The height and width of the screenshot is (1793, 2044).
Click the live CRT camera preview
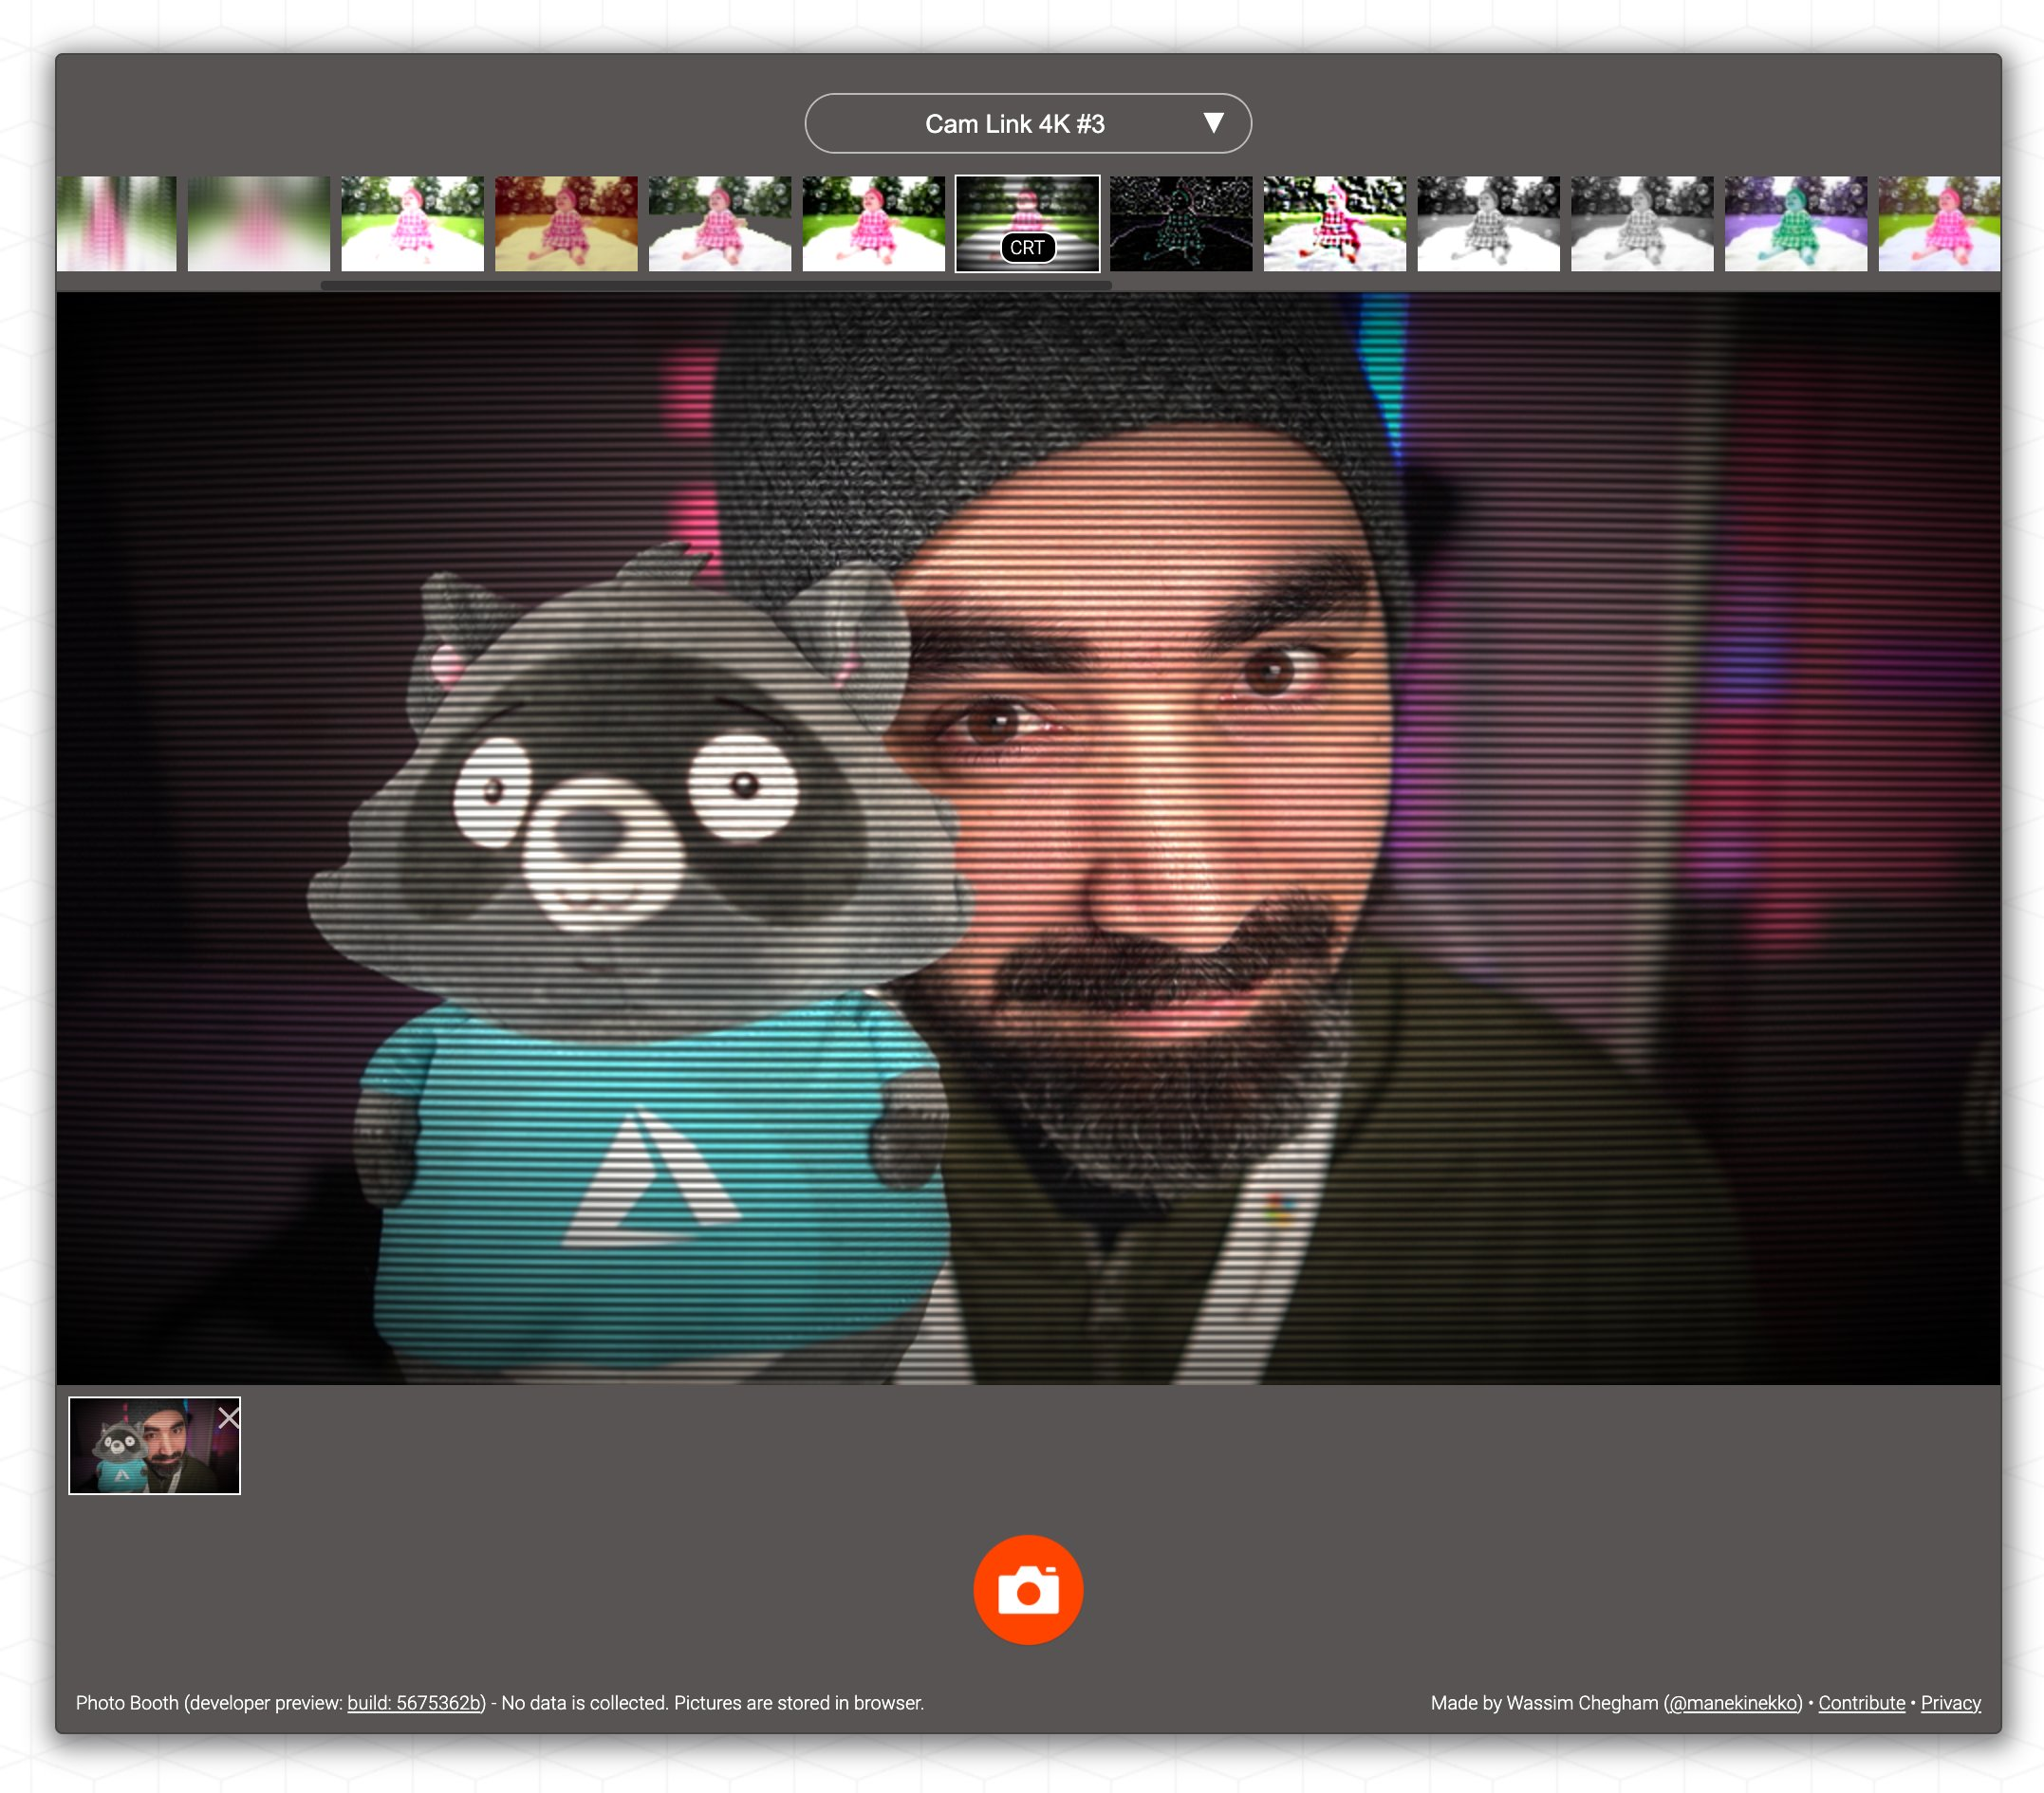1027,838
